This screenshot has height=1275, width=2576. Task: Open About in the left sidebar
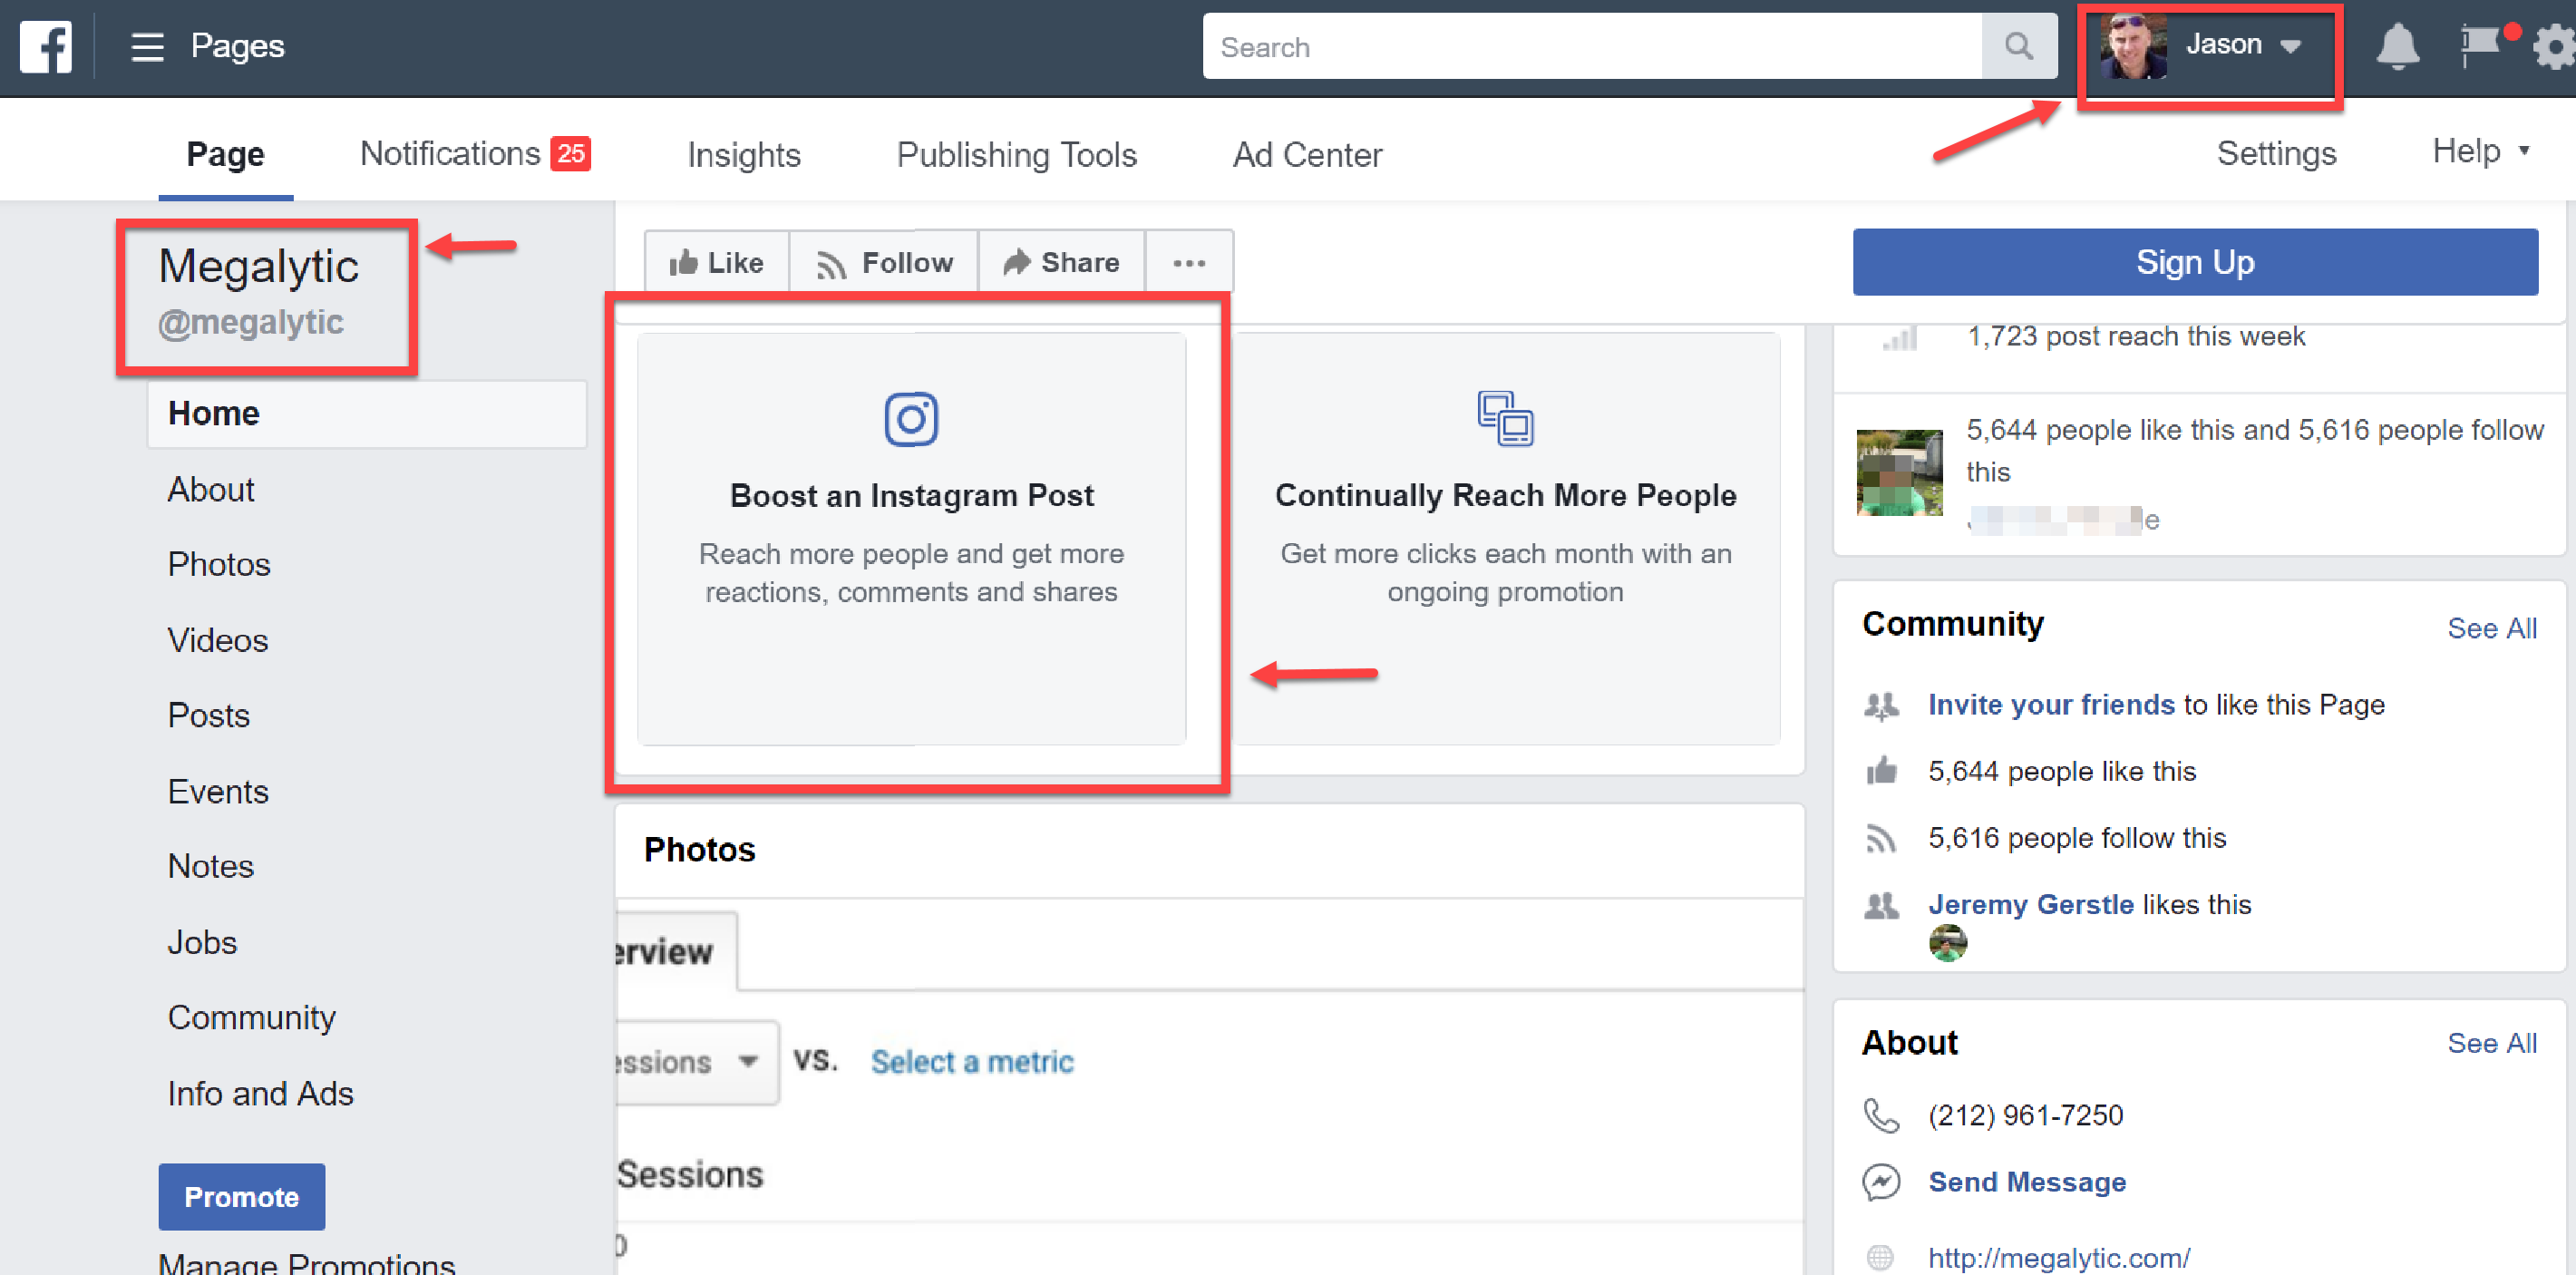(211, 489)
